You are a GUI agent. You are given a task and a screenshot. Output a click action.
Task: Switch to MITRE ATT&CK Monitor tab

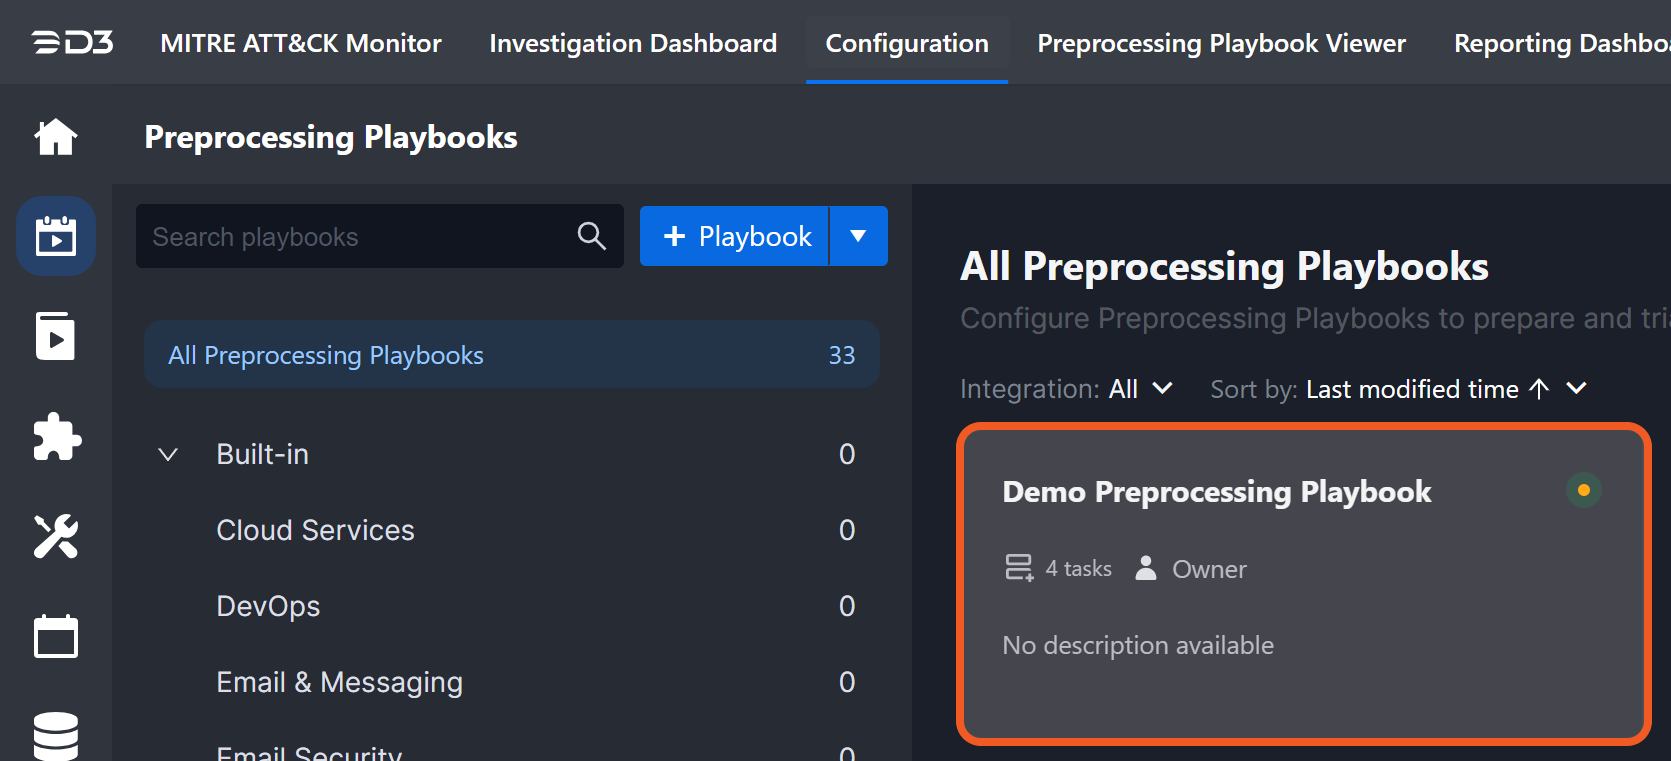pos(301,43)
